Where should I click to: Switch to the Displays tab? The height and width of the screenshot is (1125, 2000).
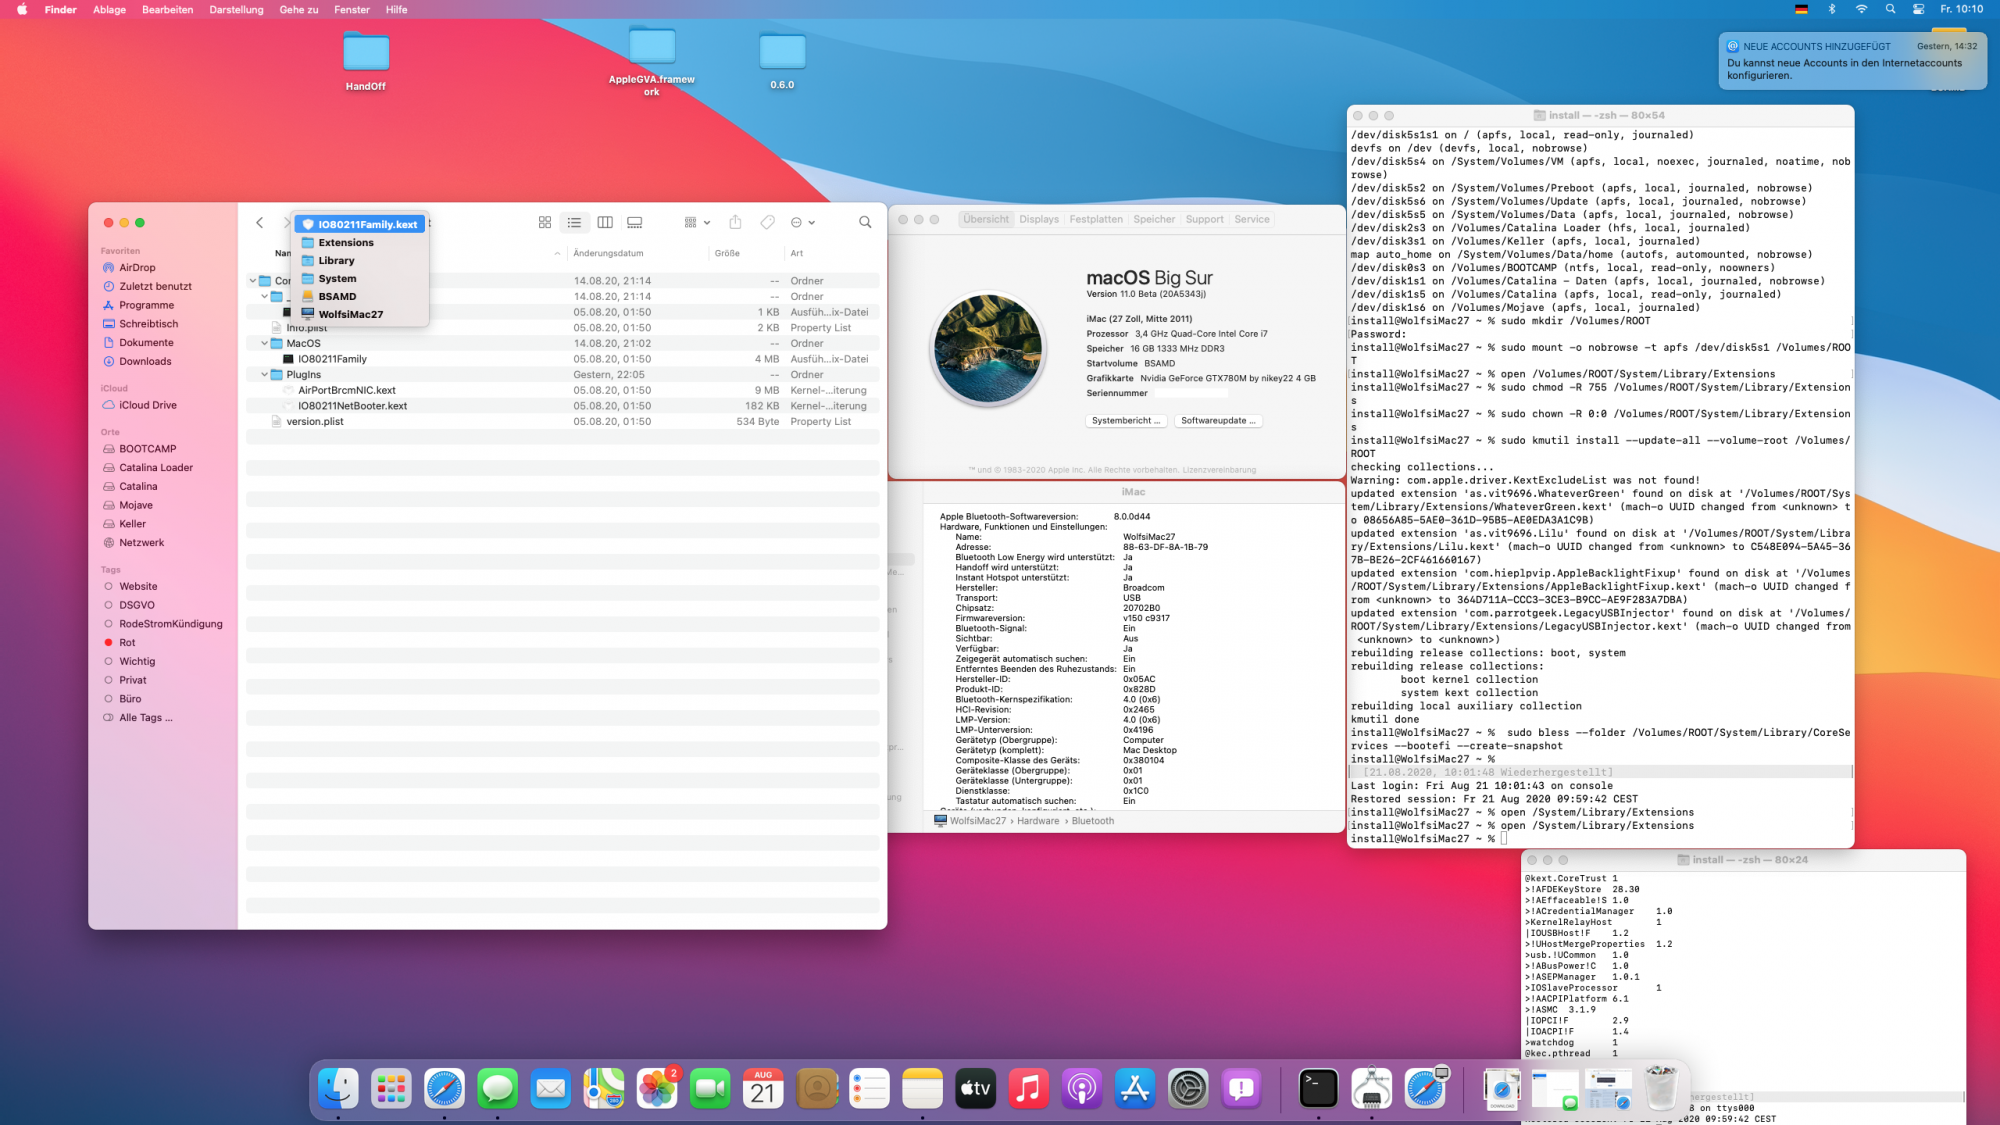pos(1039,219)
